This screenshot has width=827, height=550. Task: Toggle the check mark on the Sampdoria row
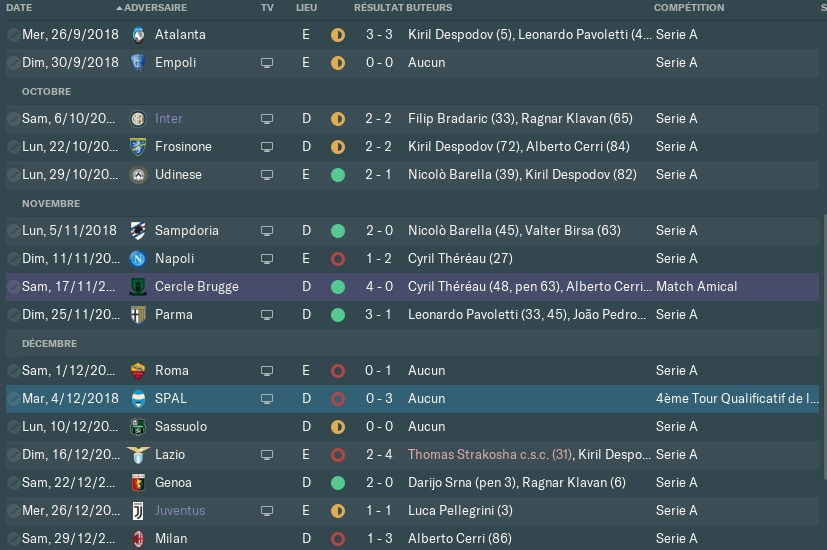13,230
